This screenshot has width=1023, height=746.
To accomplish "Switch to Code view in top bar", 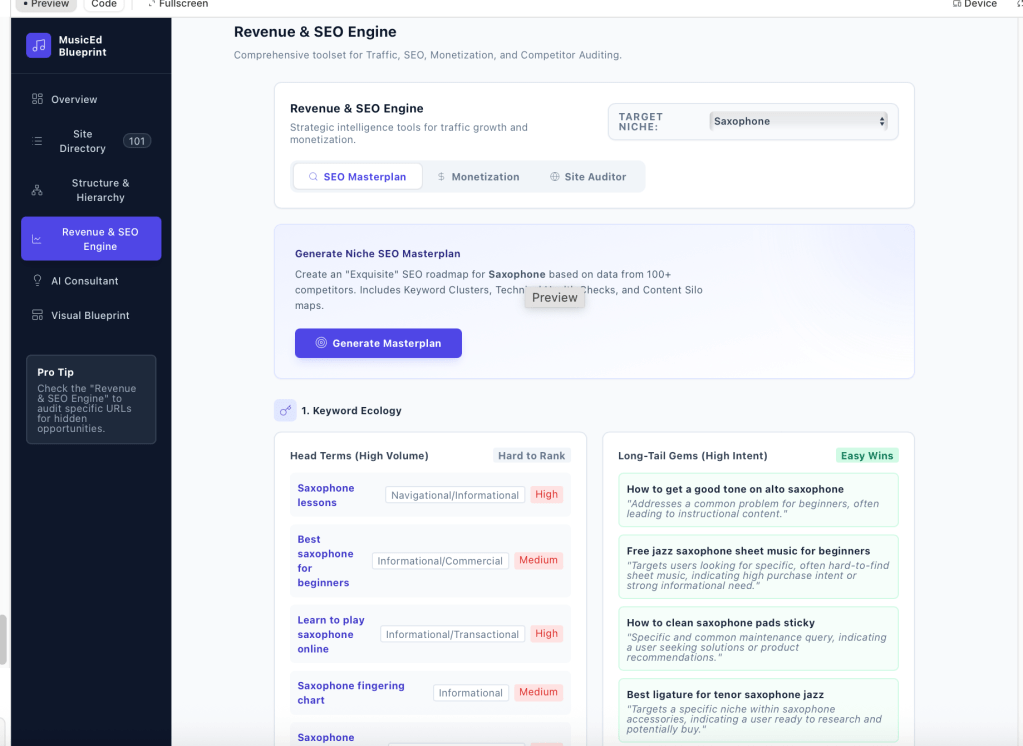I will [104, 4].
